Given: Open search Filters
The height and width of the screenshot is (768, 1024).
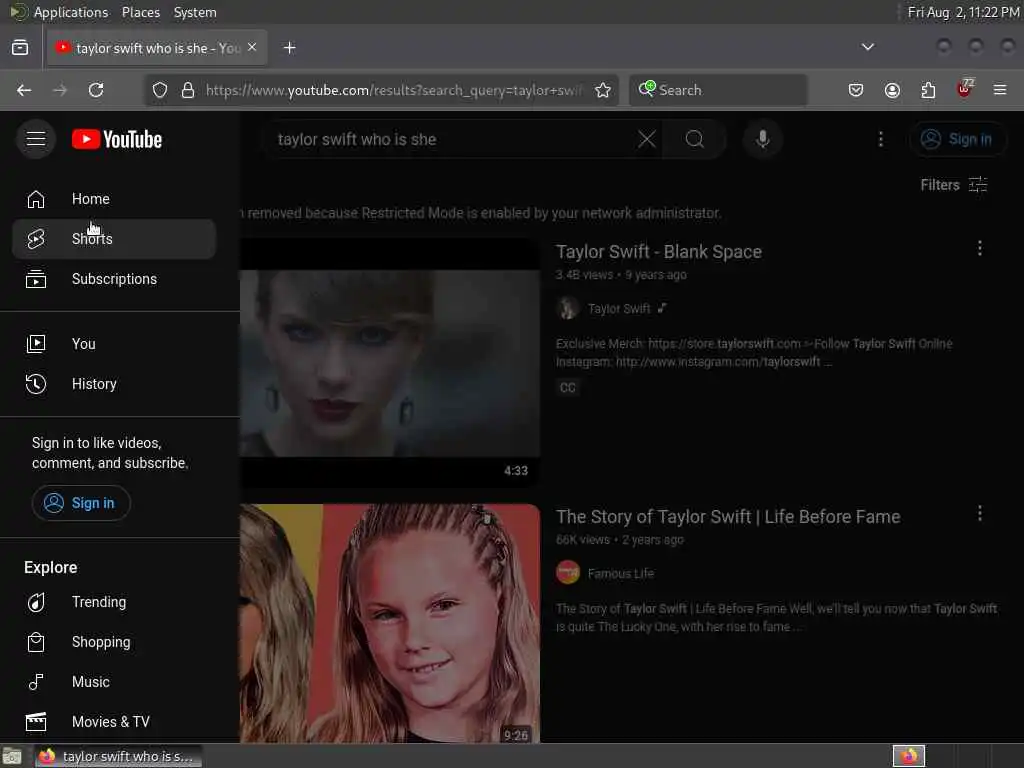Looking at the screenshot, I should [954, 185].
